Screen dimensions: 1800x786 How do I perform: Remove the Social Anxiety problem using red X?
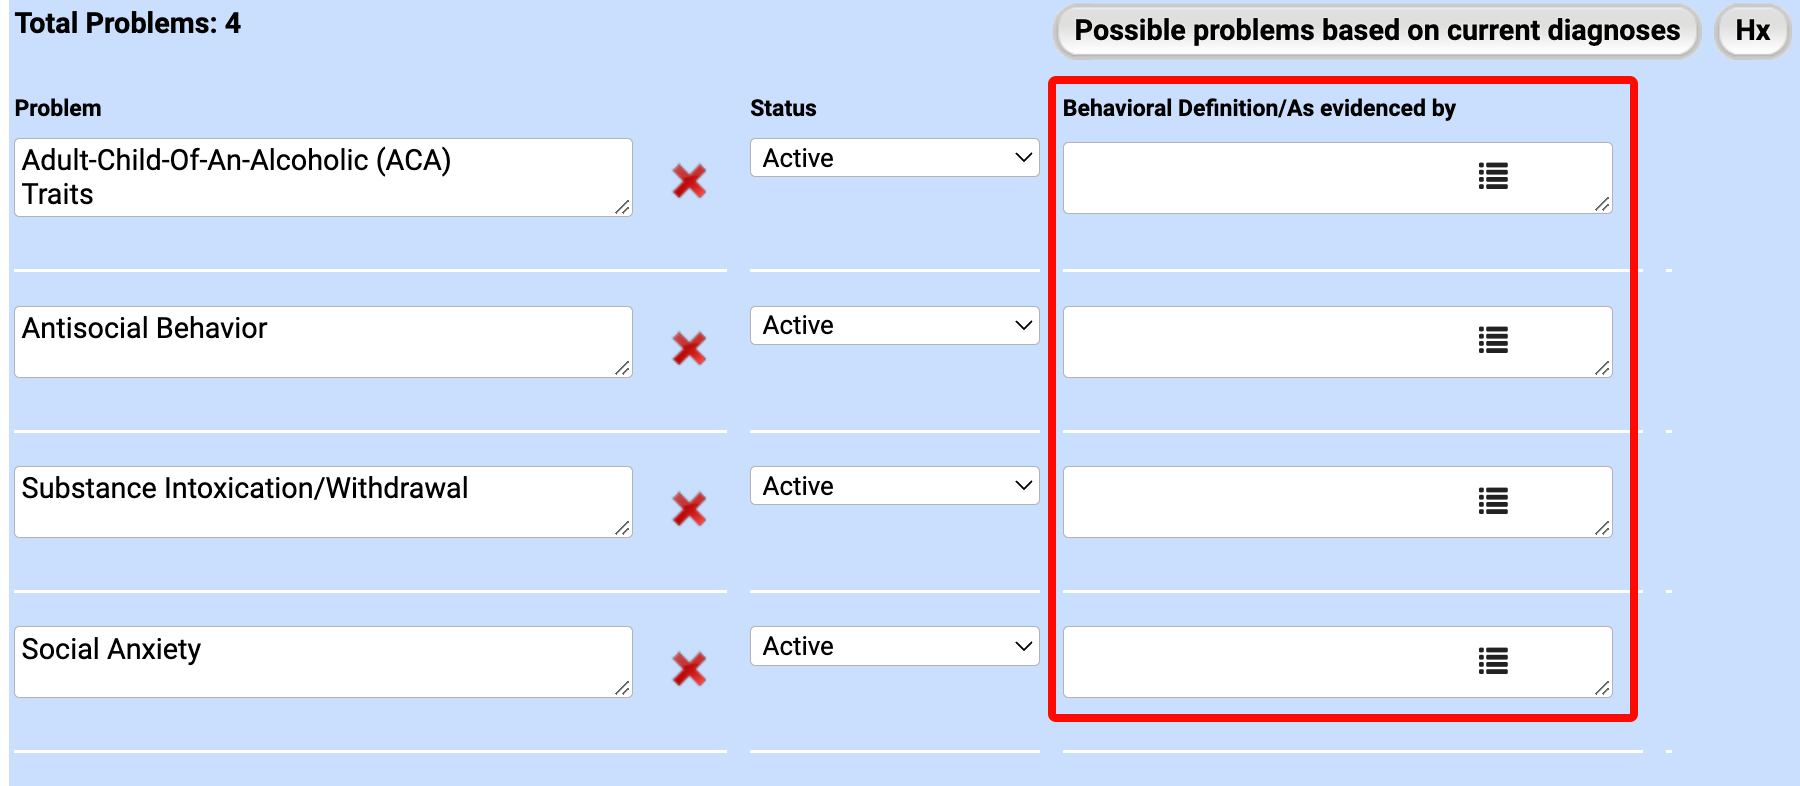[x=689, y=669]
